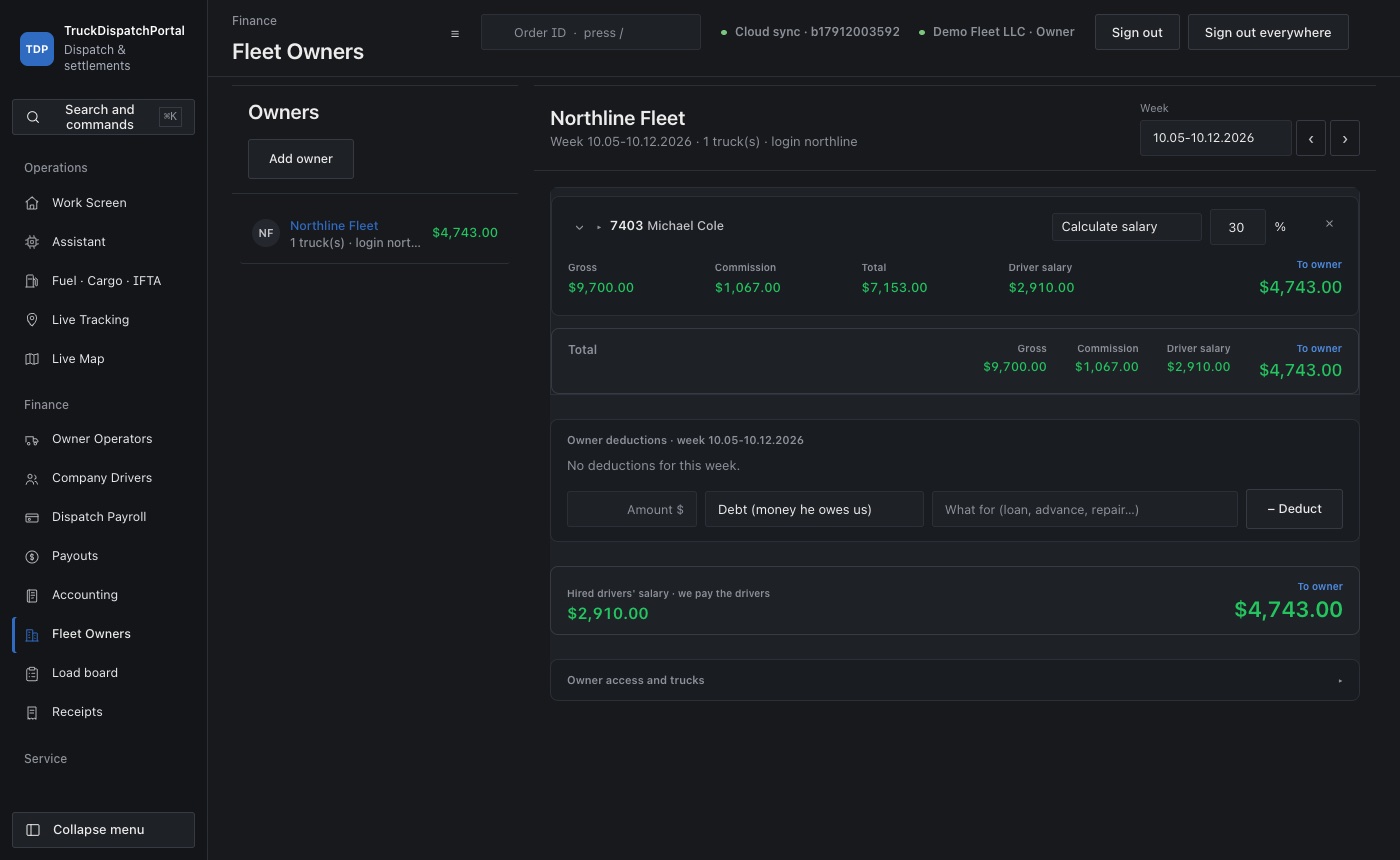
Task: Click the Payouts dollar icon
Action: (x=32, y=556)
